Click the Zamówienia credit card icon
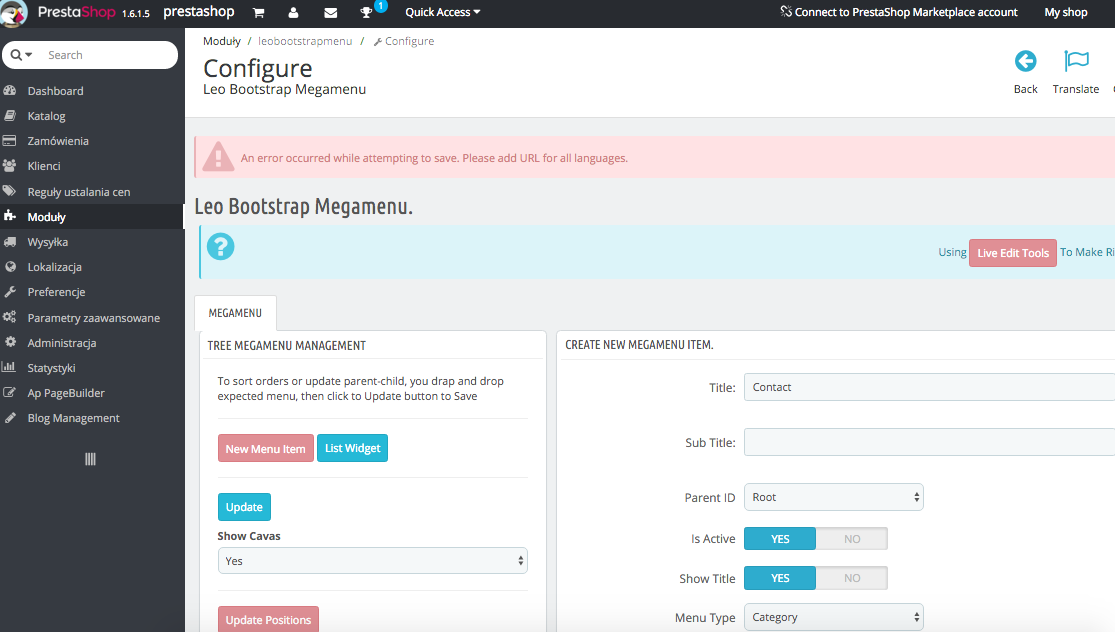The width and height of the screenshot is (1115, 632). click(9, 140)
